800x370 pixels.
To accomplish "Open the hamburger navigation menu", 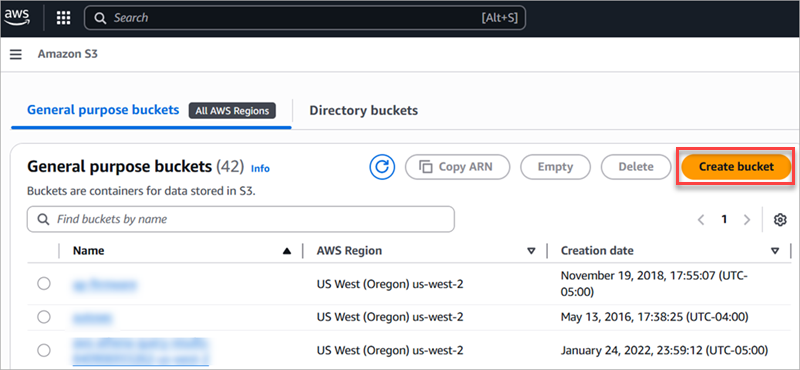I will pos(16,54).
